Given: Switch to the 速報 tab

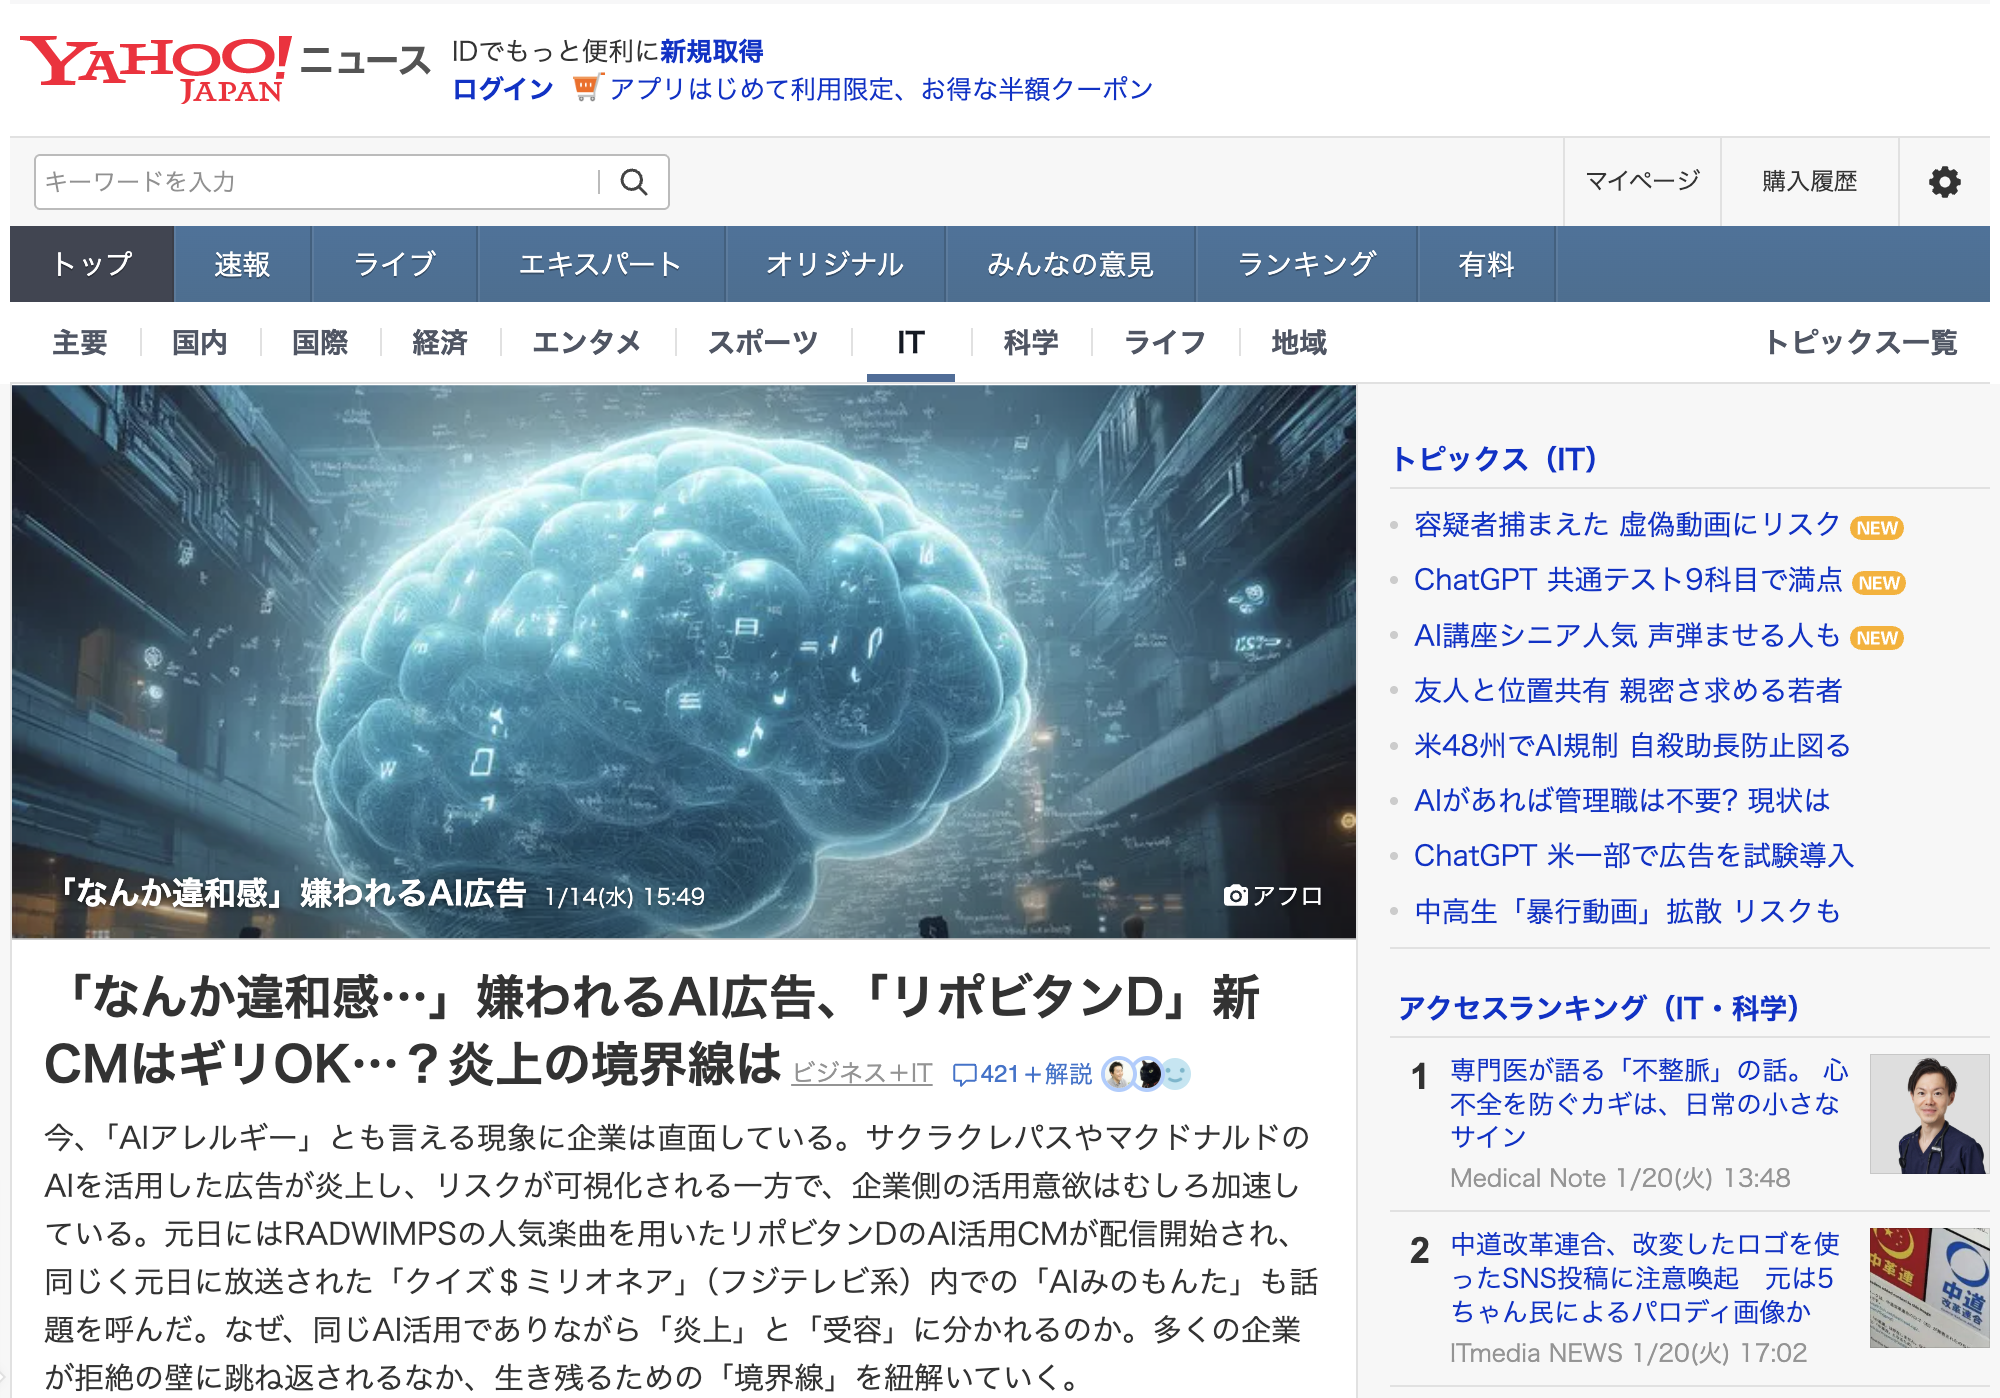Looking at the screenshot, I should click(242, 264).
